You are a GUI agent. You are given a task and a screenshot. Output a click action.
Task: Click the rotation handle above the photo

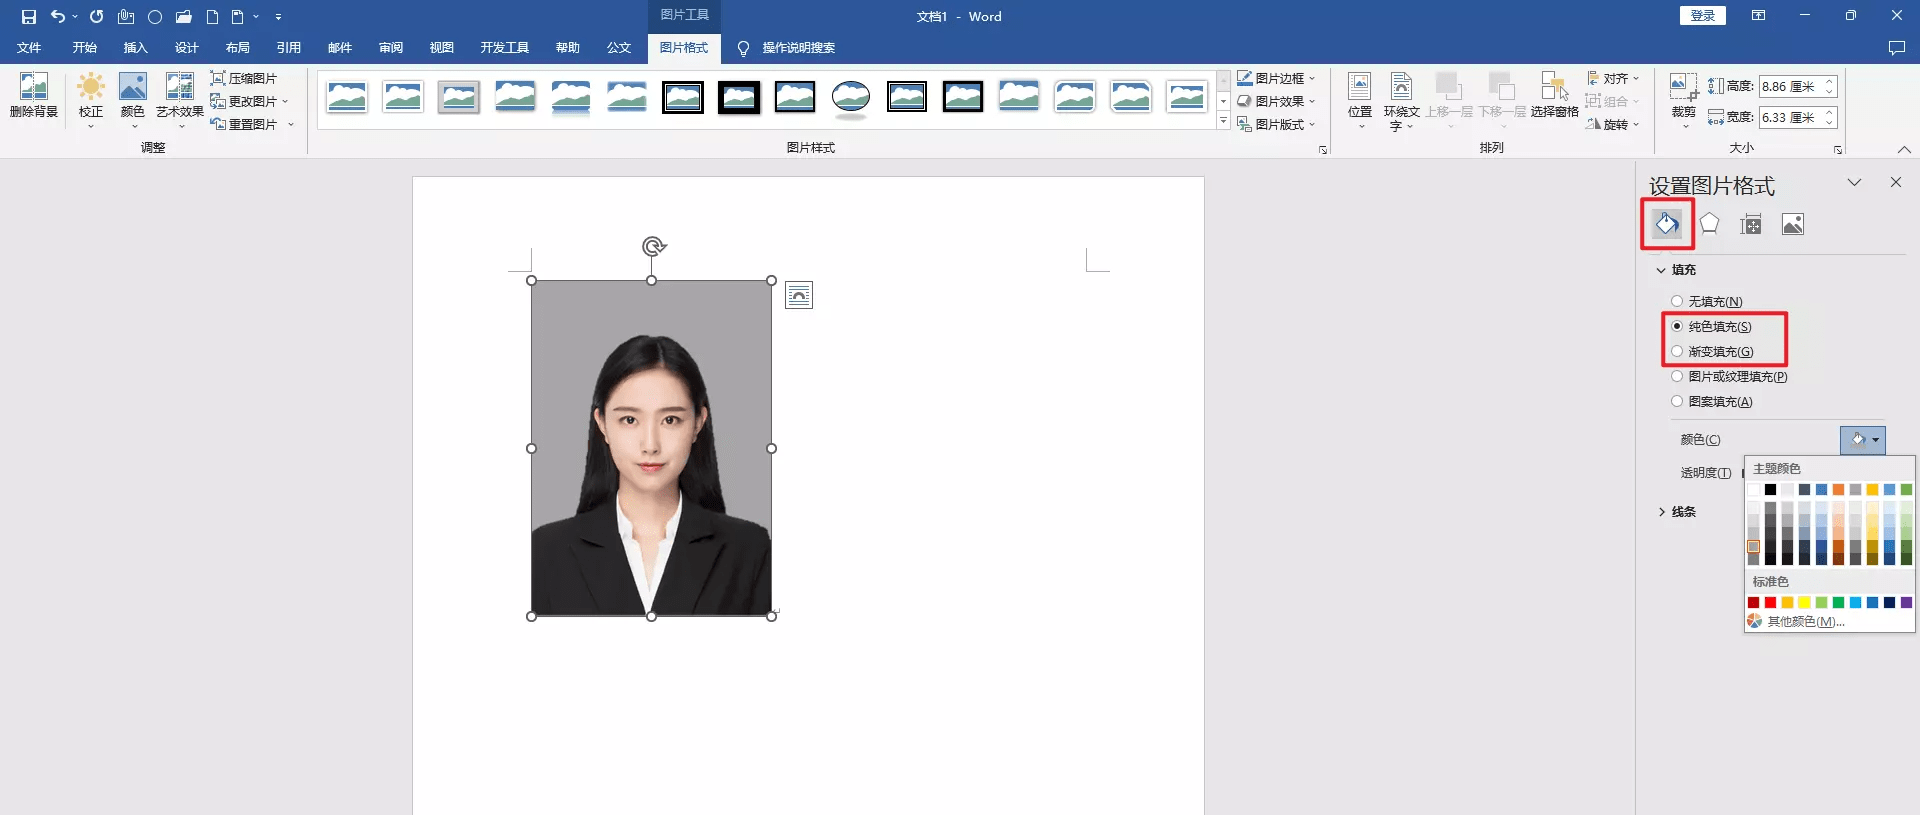pyautogui.click(x=654, y=246)
